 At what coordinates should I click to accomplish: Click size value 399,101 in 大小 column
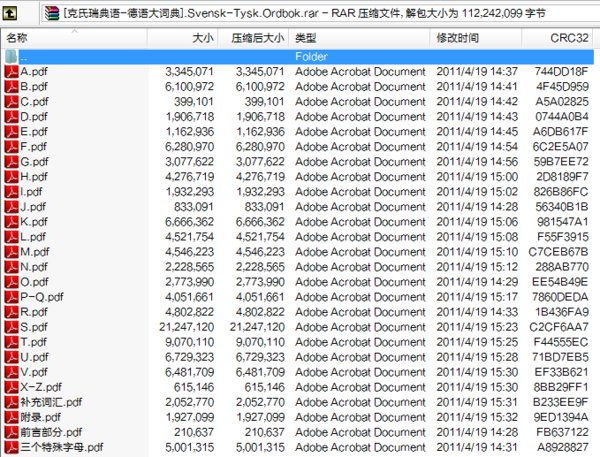[194, 101]
